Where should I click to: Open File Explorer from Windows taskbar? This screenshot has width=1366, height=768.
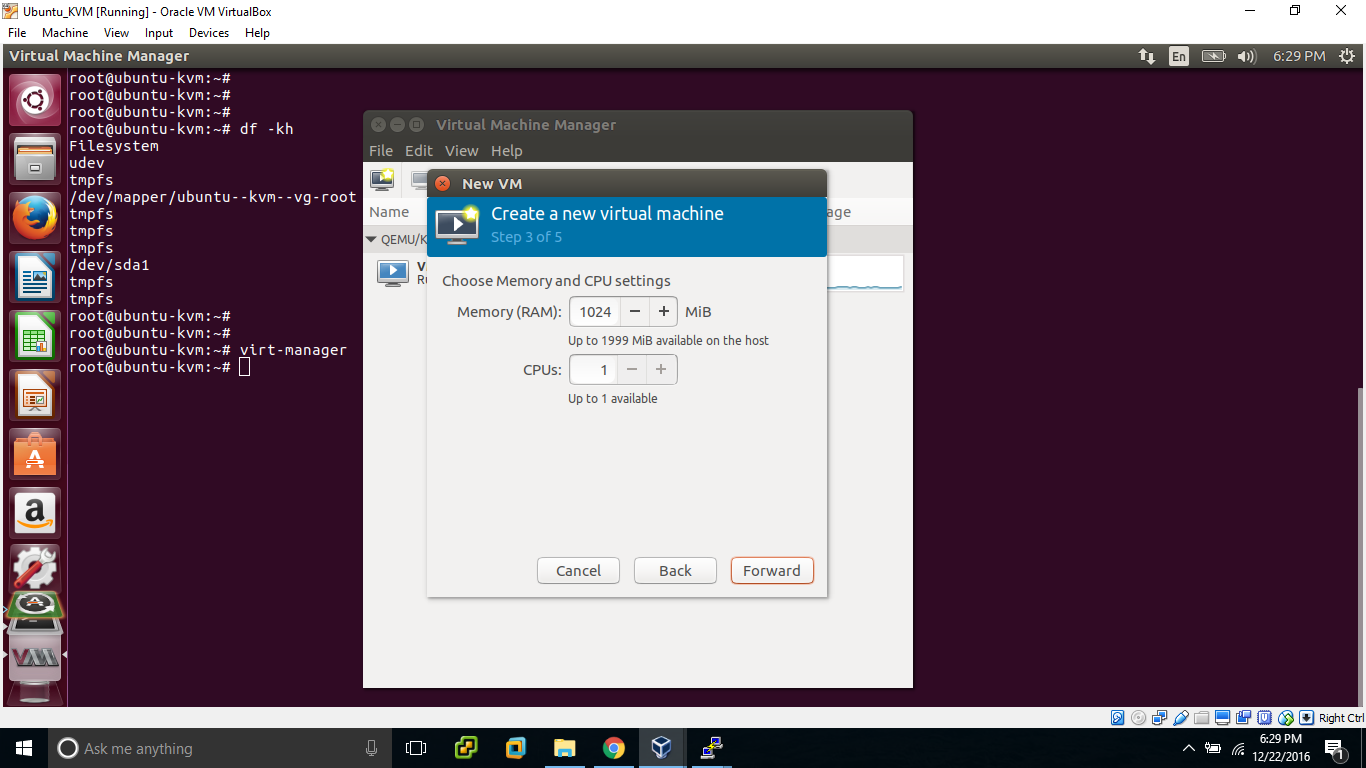[x=565, y=748]
